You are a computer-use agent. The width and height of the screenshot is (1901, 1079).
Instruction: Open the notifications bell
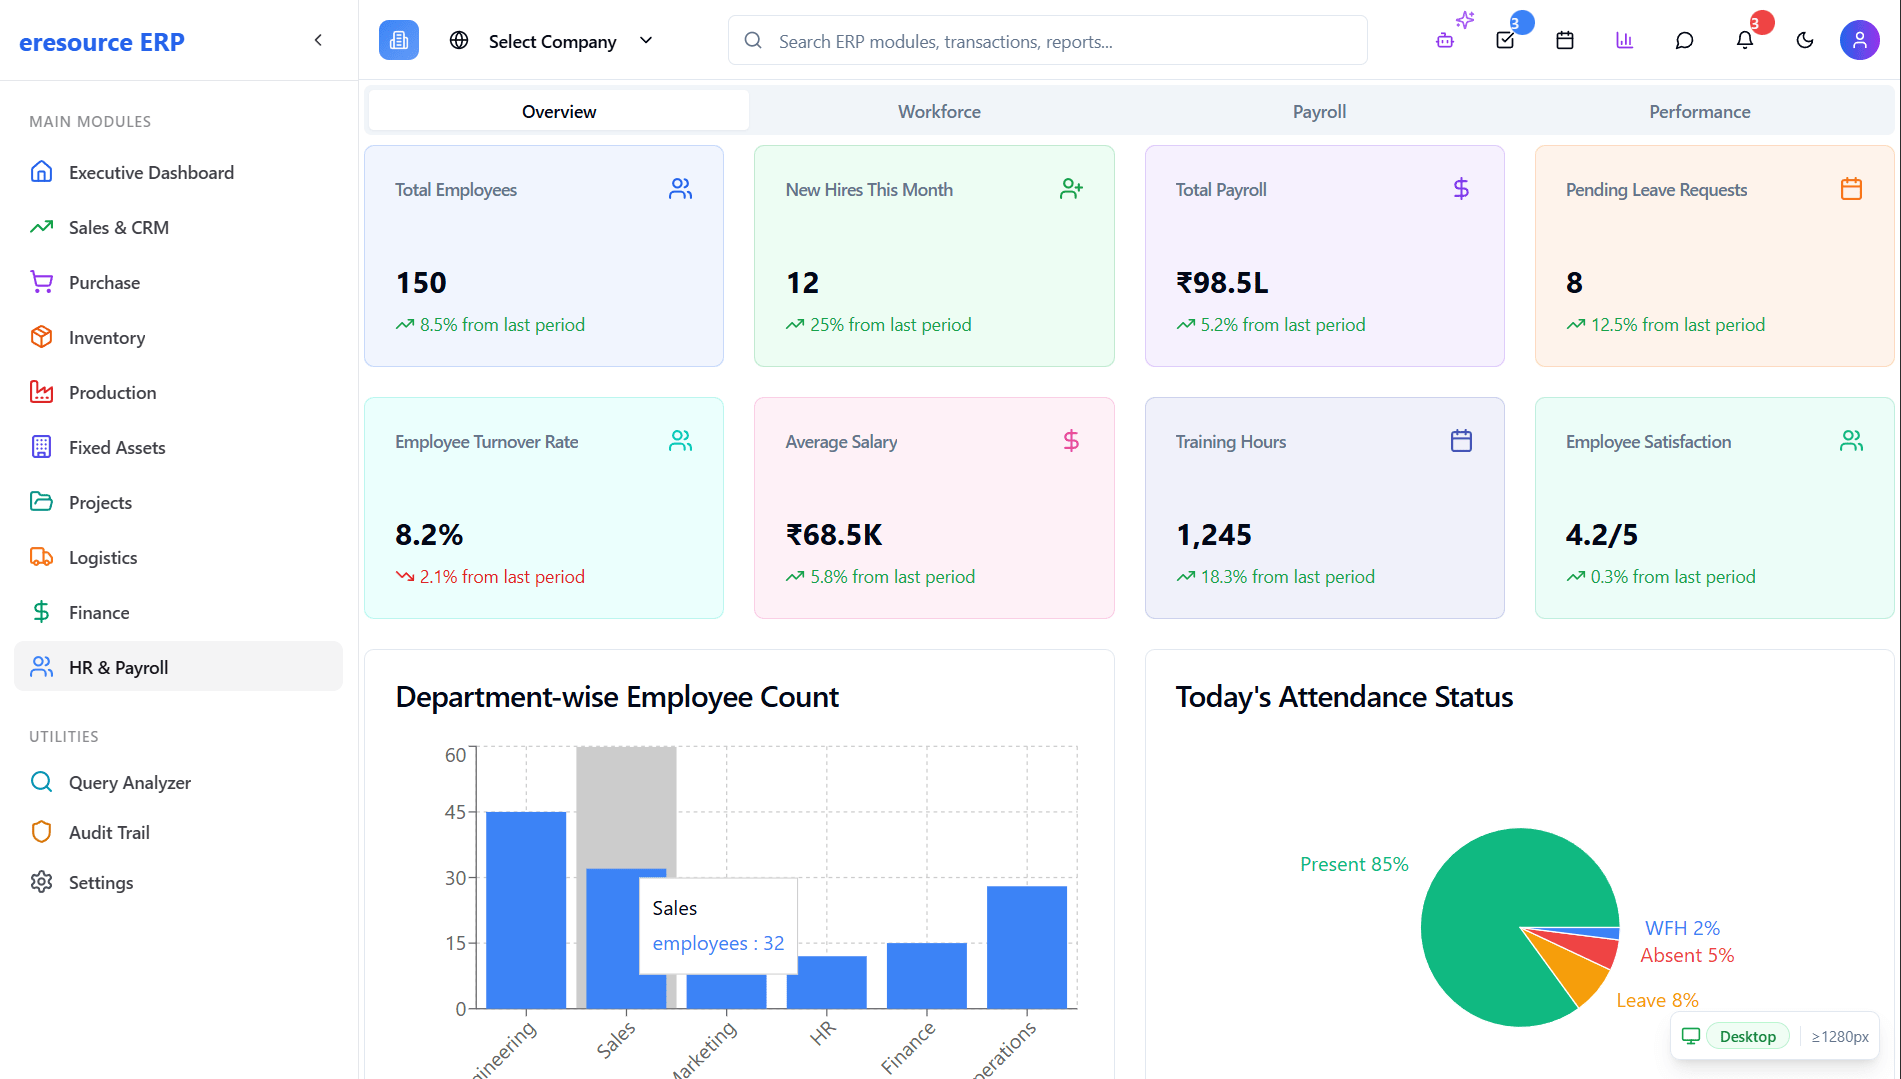point(1745,40)
